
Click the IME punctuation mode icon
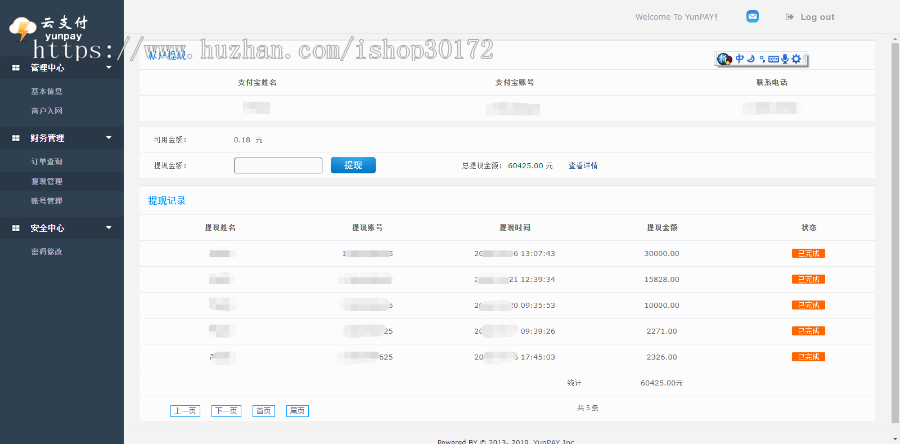[x=762, y=59]
